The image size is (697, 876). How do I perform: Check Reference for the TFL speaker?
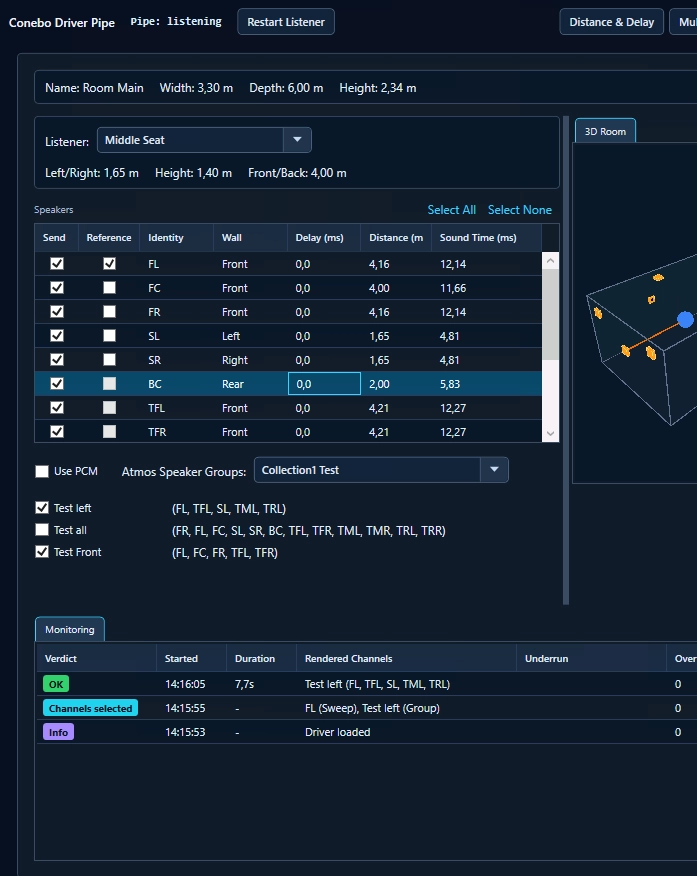pos(109,408)
